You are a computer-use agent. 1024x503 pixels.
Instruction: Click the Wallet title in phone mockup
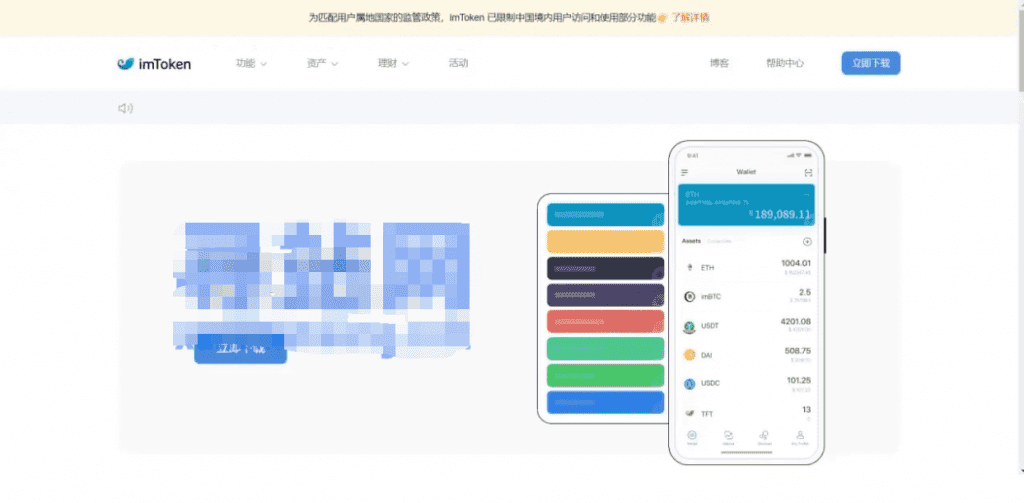746,172
